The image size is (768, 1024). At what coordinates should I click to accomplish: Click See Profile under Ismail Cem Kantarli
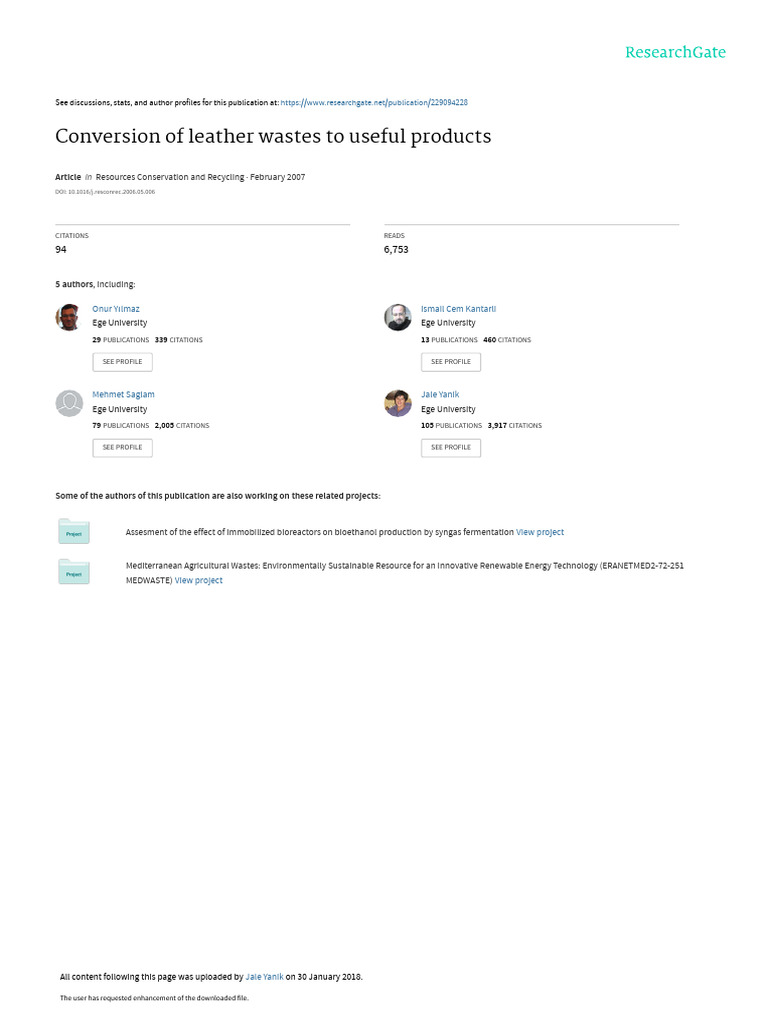click(x=451, y=361)
